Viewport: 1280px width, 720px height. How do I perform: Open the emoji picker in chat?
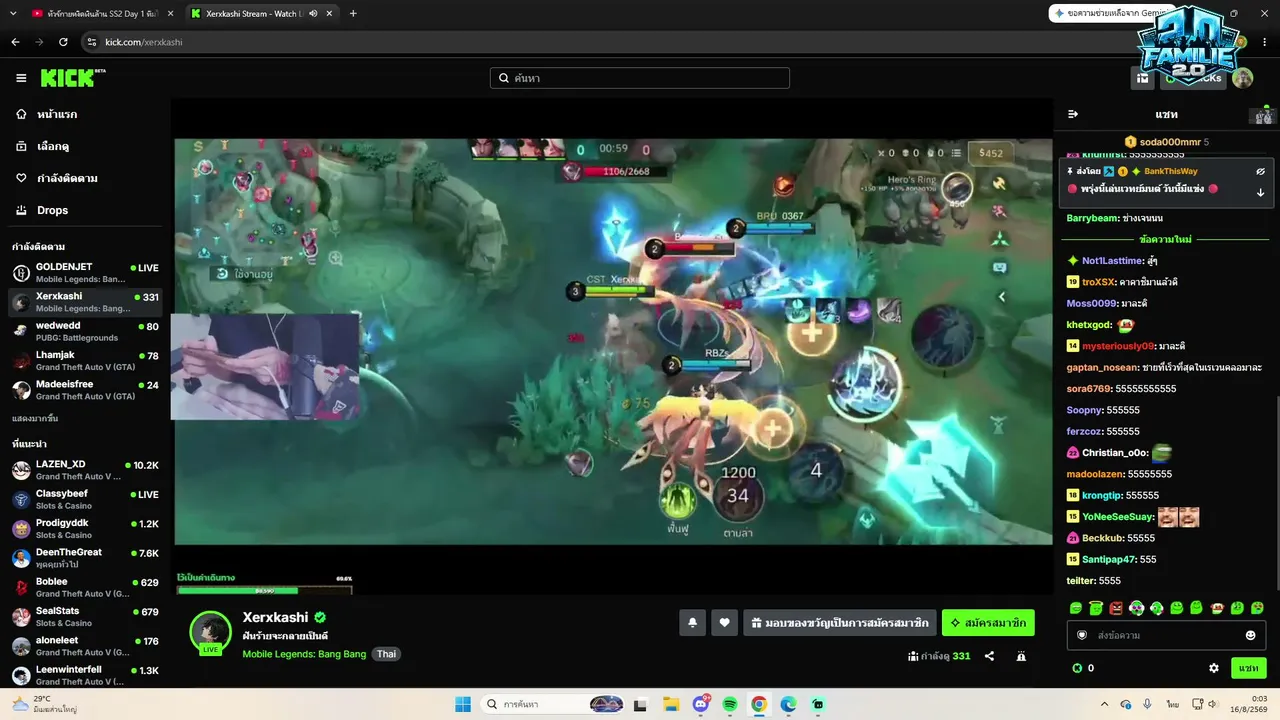click(x=1250, y=635)
